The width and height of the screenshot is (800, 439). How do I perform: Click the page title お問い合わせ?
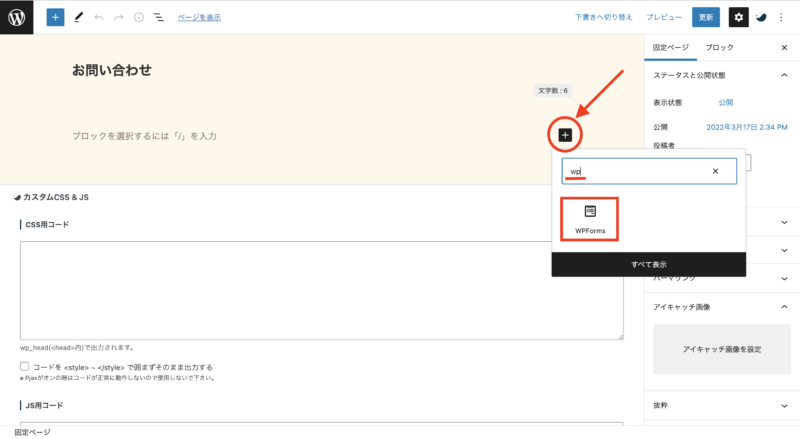[x=112, y=70]
